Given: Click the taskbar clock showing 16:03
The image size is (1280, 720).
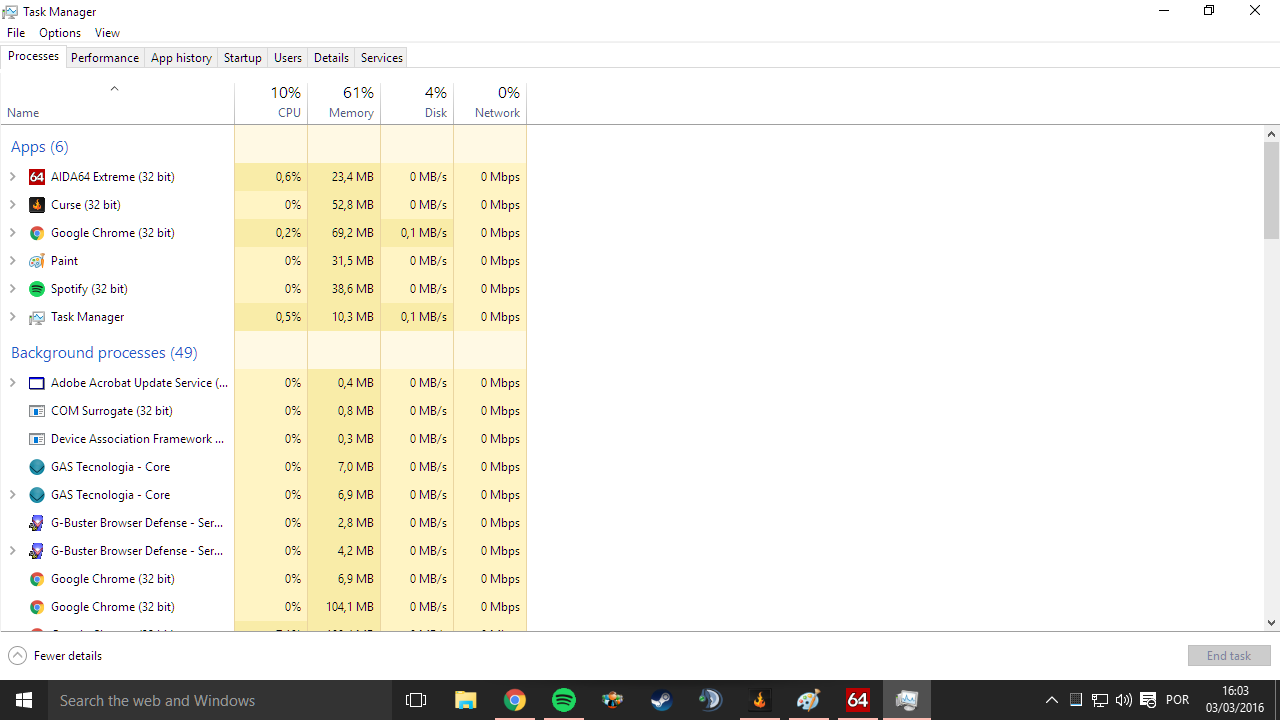Looking at the screenshot, I should click(1235, 699).
